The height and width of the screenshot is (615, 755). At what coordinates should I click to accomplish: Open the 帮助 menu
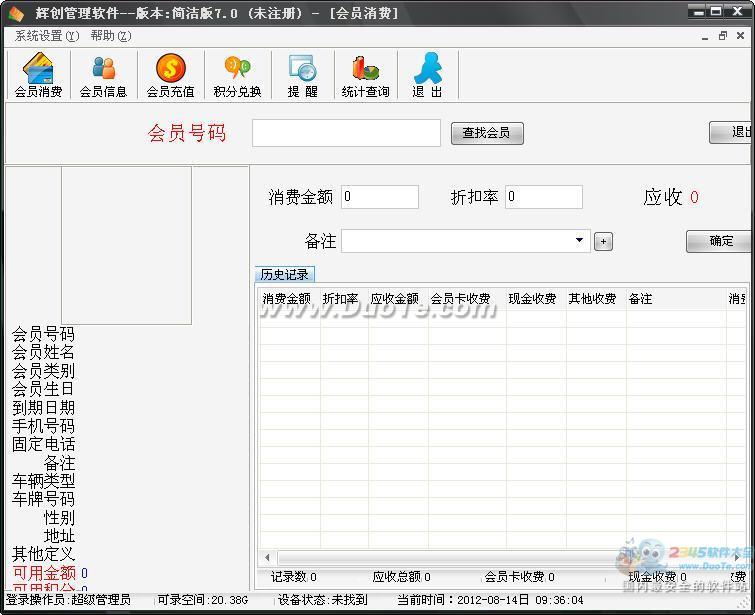(x=110, y=36)
